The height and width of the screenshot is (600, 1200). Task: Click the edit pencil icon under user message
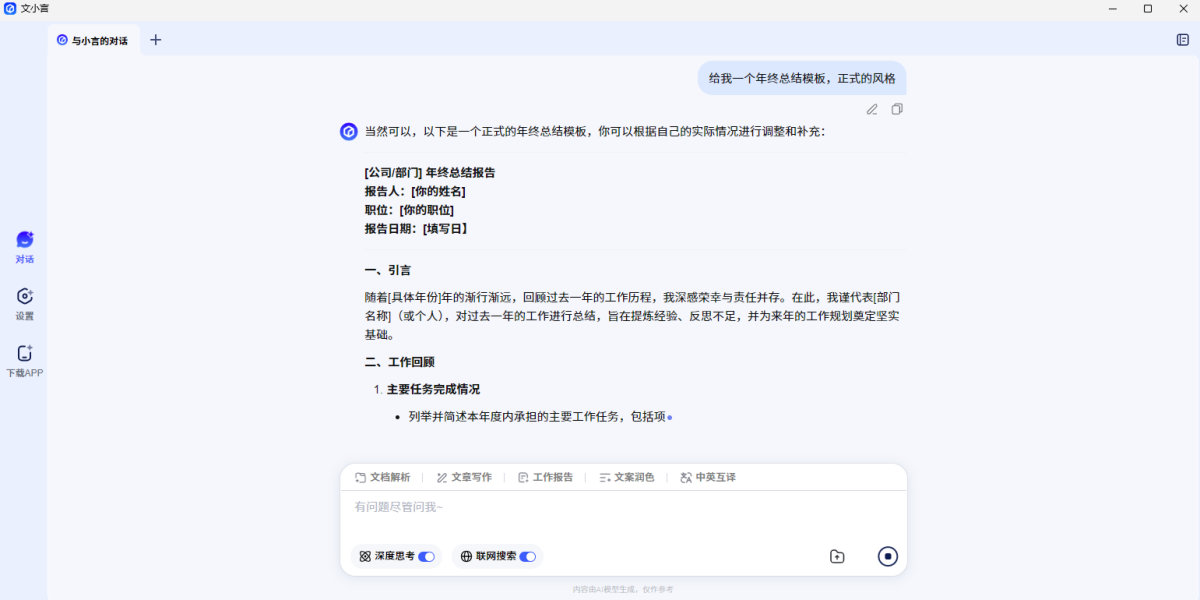872,109
